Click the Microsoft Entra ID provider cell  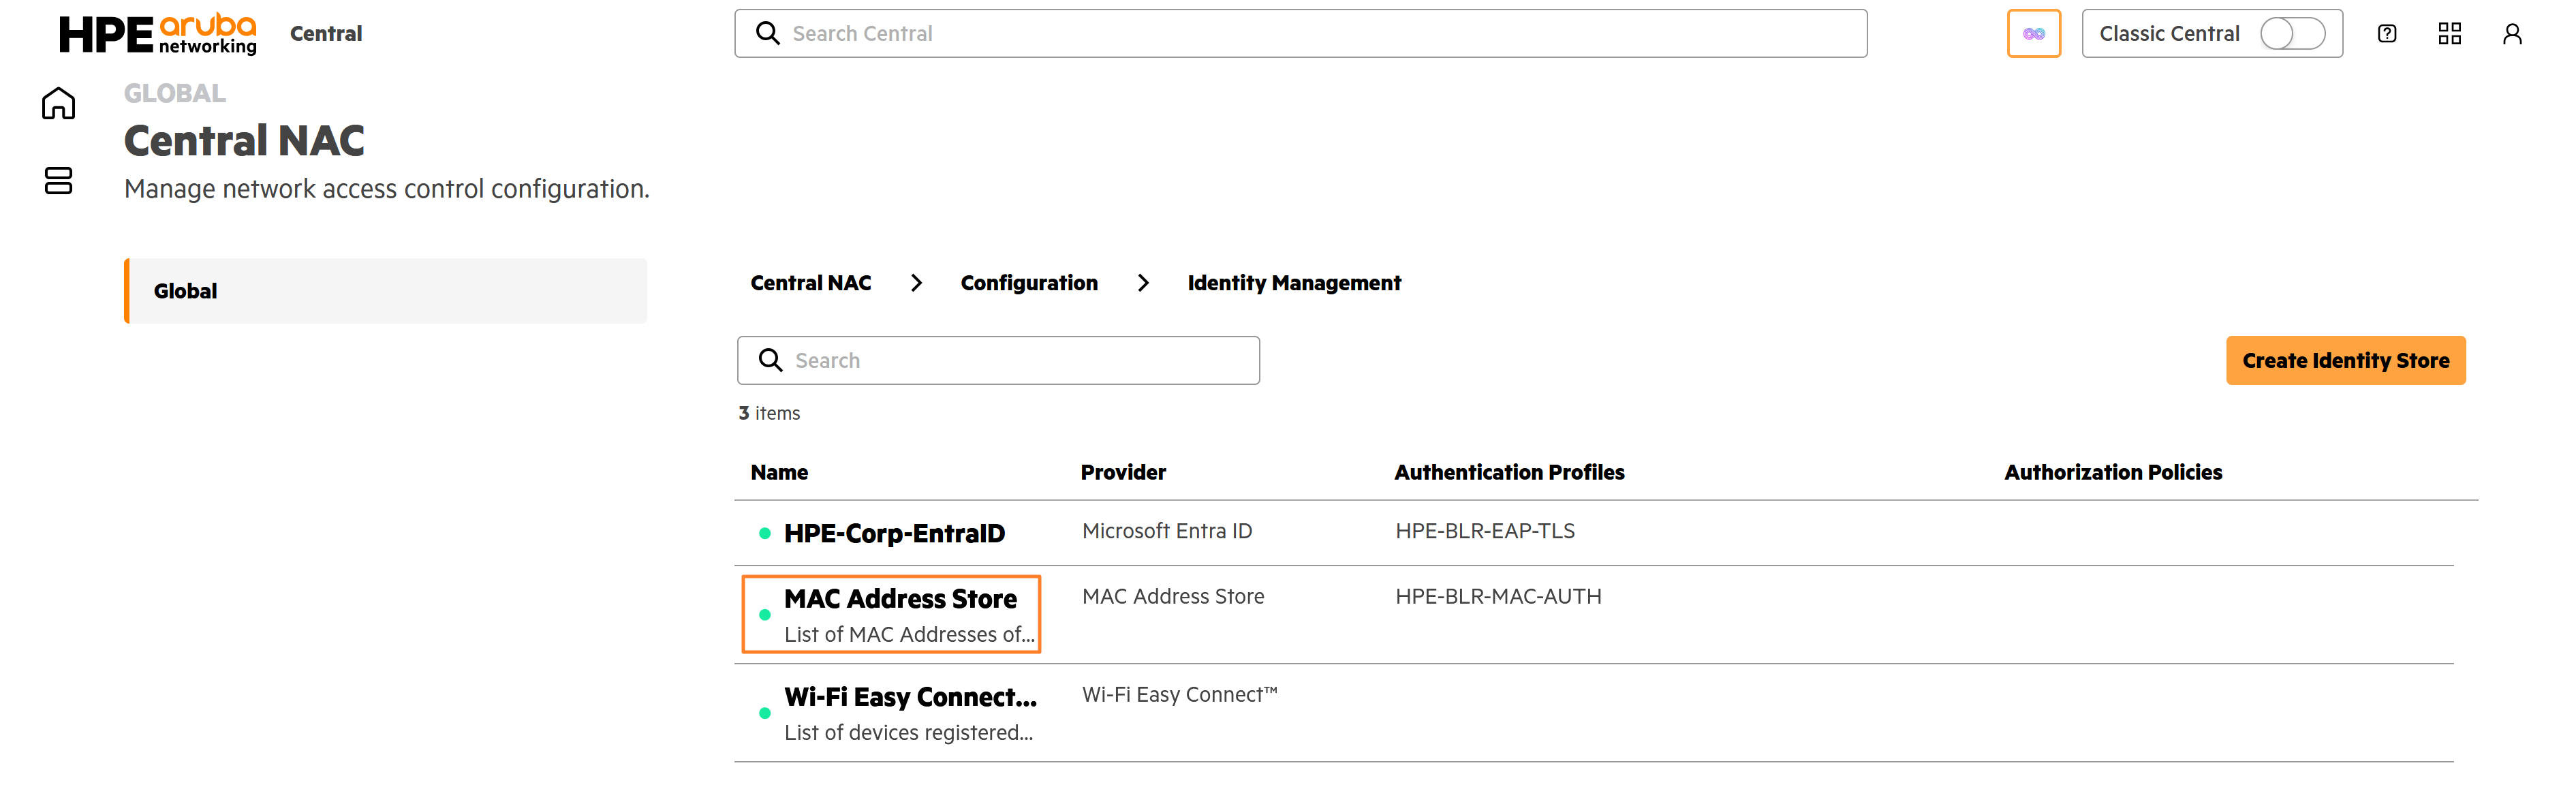pyautogui.click(x=1167, y=531)
